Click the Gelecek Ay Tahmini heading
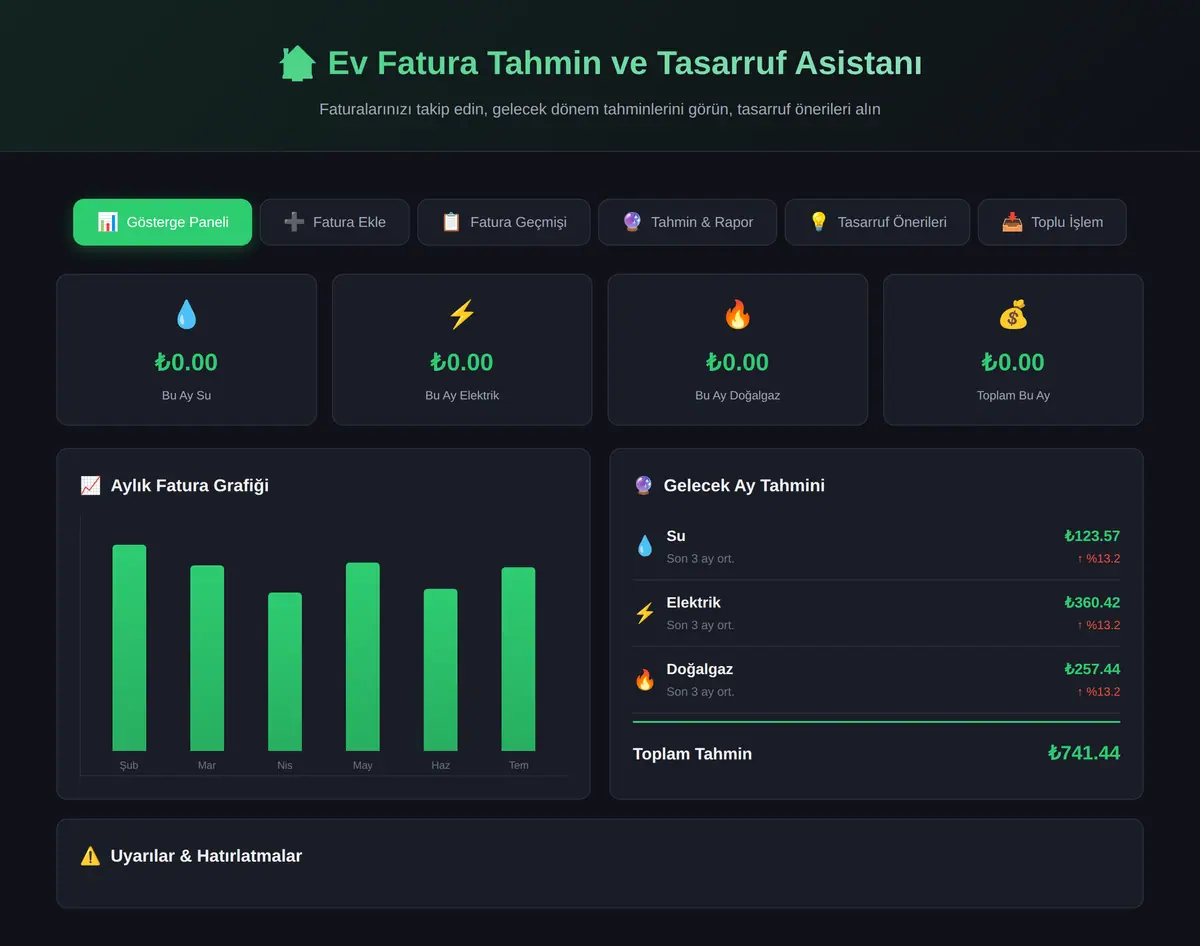 click(744, 486)
